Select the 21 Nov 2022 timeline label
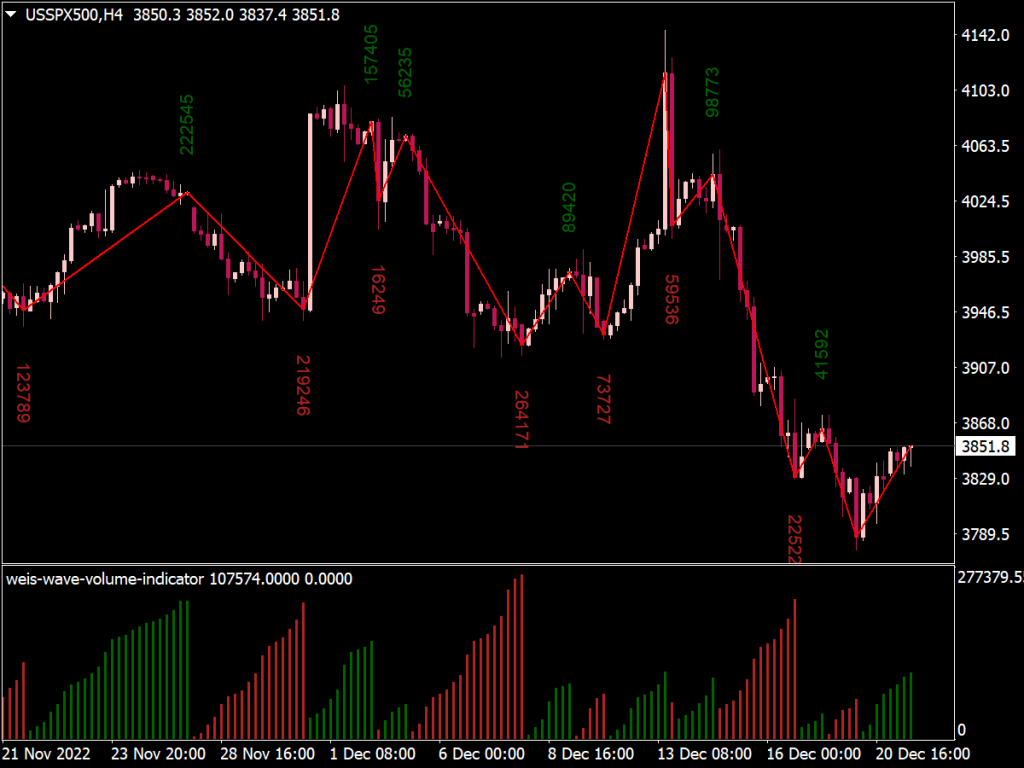This screenshot has width=1024, height=768. click(46, 755)
